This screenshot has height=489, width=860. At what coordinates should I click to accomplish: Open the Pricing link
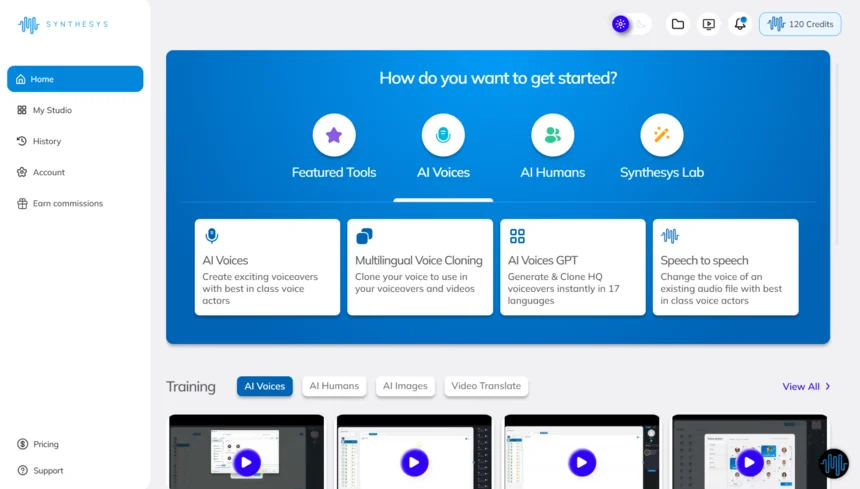[38, 444]
